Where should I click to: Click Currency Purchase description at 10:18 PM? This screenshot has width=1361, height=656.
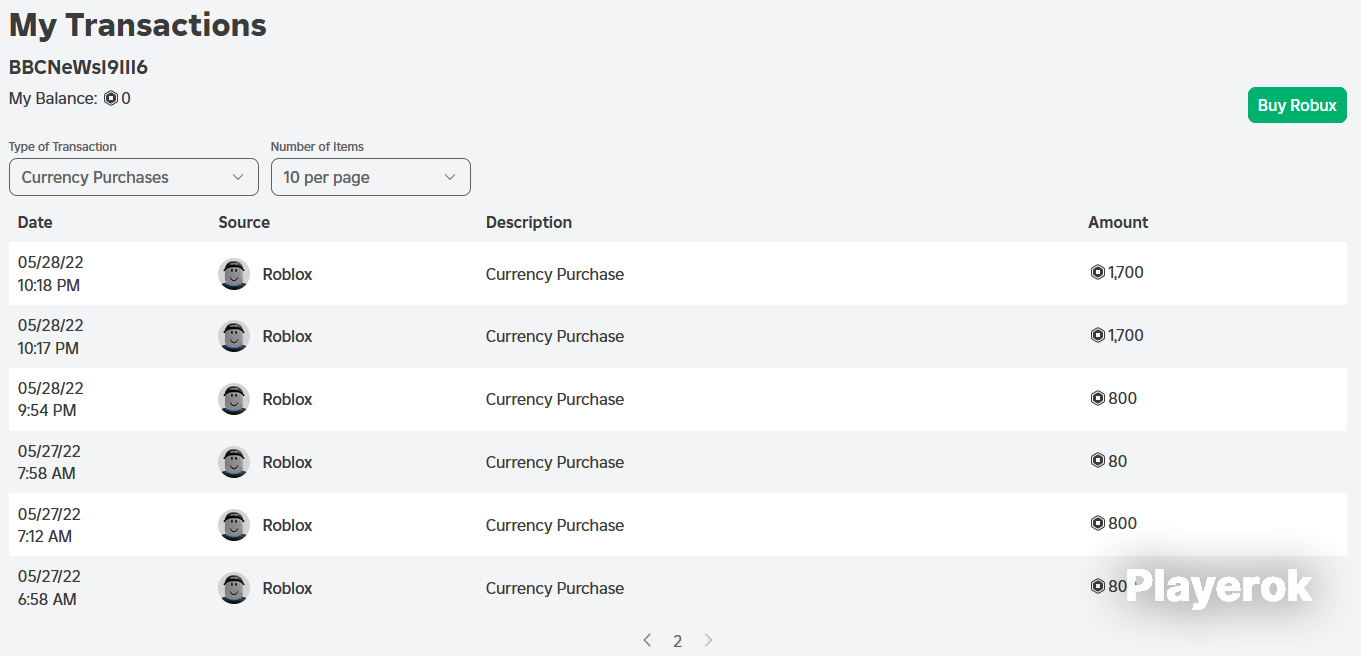point(555,274)
